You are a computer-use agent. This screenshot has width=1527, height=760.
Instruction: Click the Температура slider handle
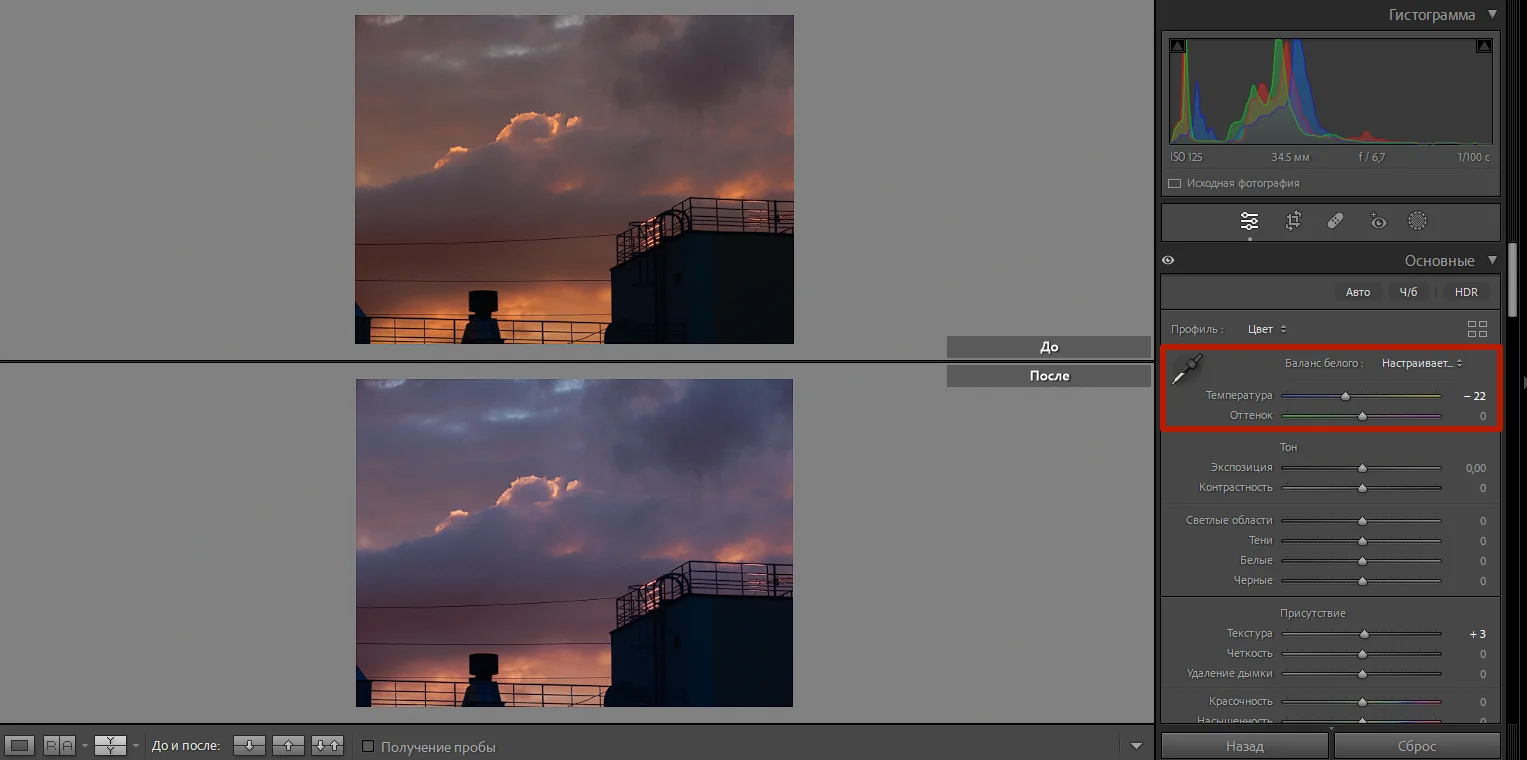tap(1345, 396)
